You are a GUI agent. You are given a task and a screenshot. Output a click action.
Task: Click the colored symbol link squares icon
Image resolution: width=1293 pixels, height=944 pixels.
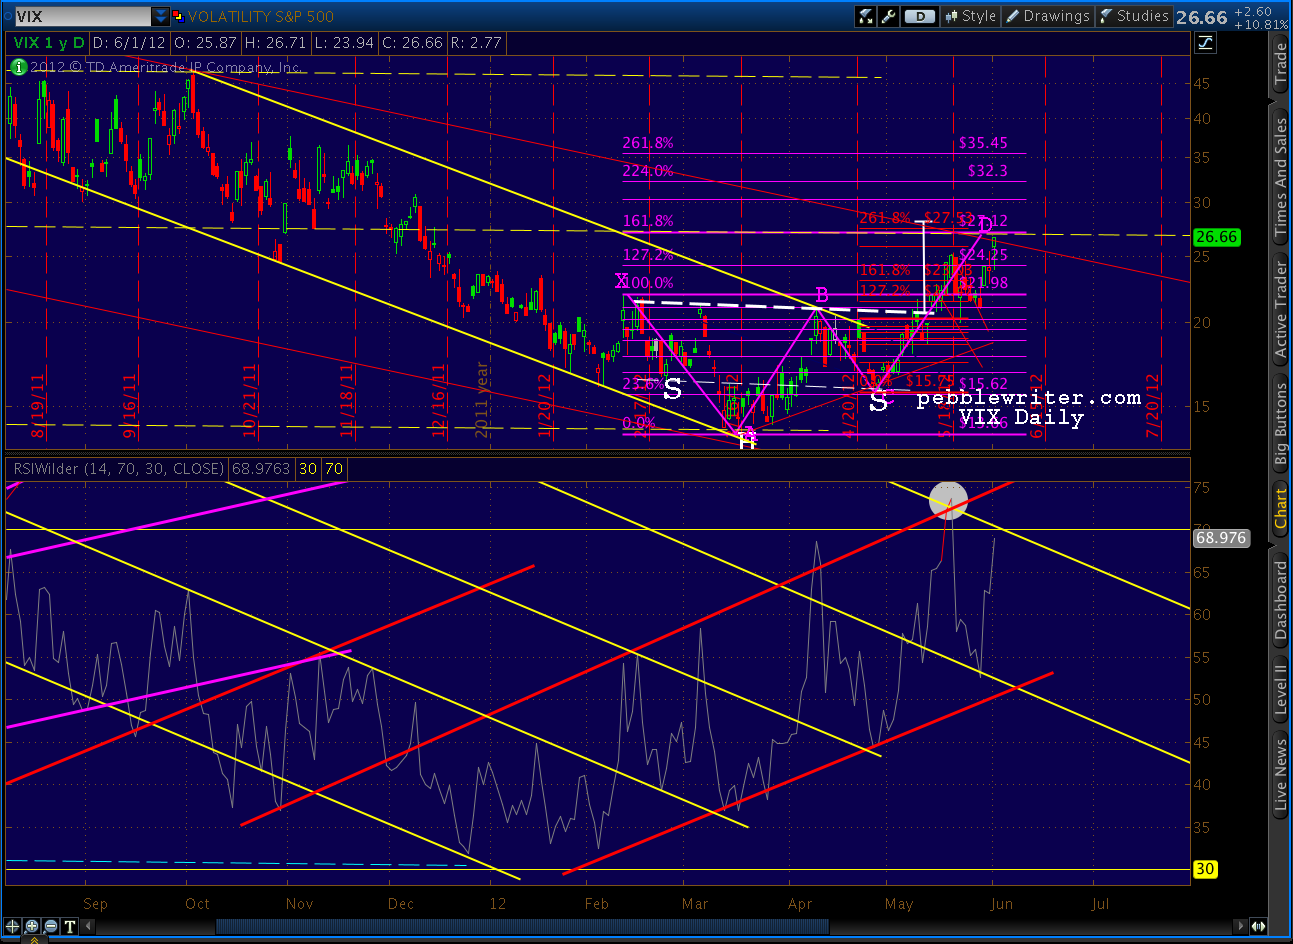click(x=177, y=16)
